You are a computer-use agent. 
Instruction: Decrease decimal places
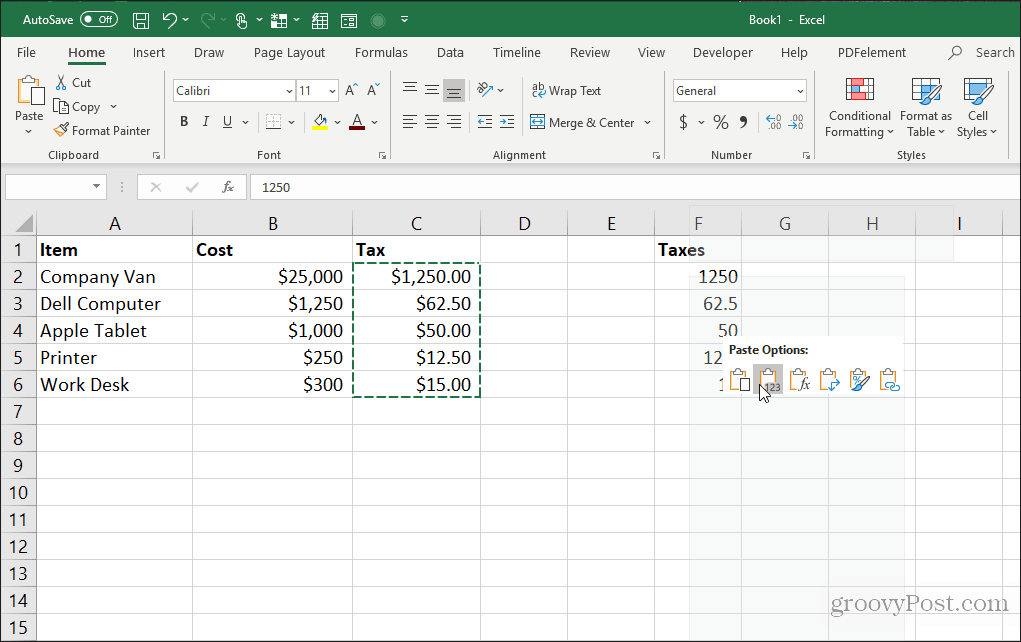tap(796, 122)
